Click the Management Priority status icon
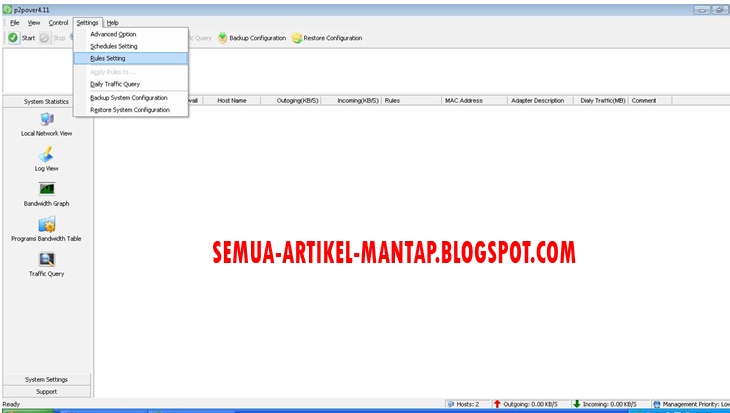The height and width of the screenshot is (413, 730). [656, 404]
